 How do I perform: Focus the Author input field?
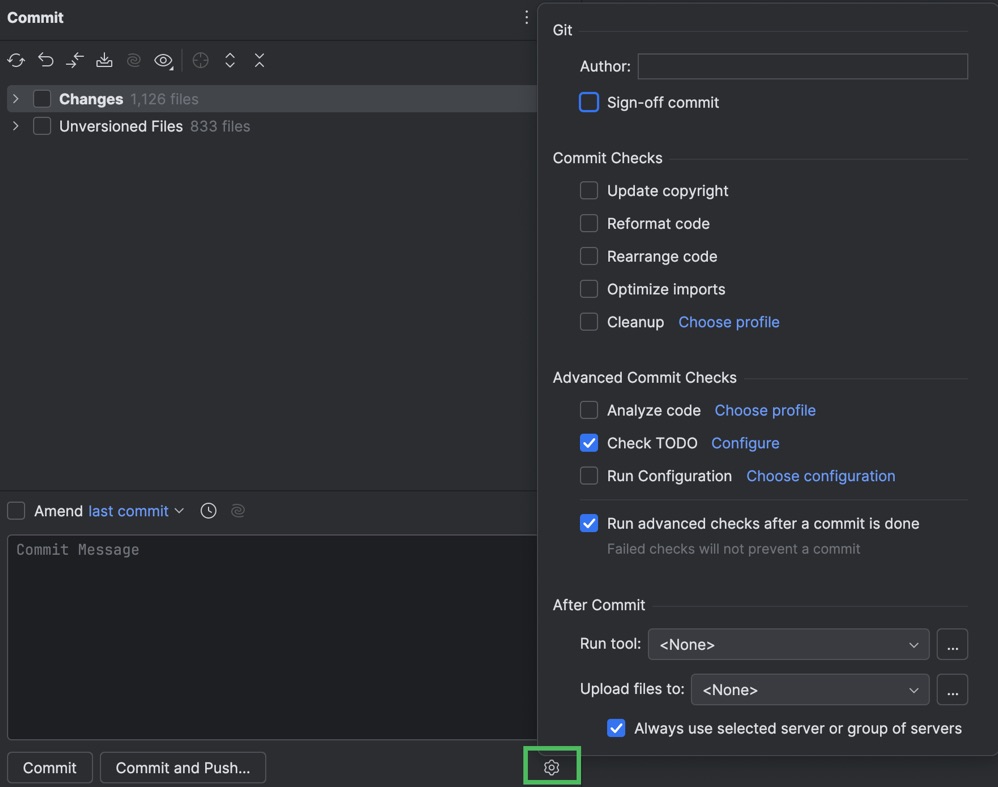click(x=803, y=66)
